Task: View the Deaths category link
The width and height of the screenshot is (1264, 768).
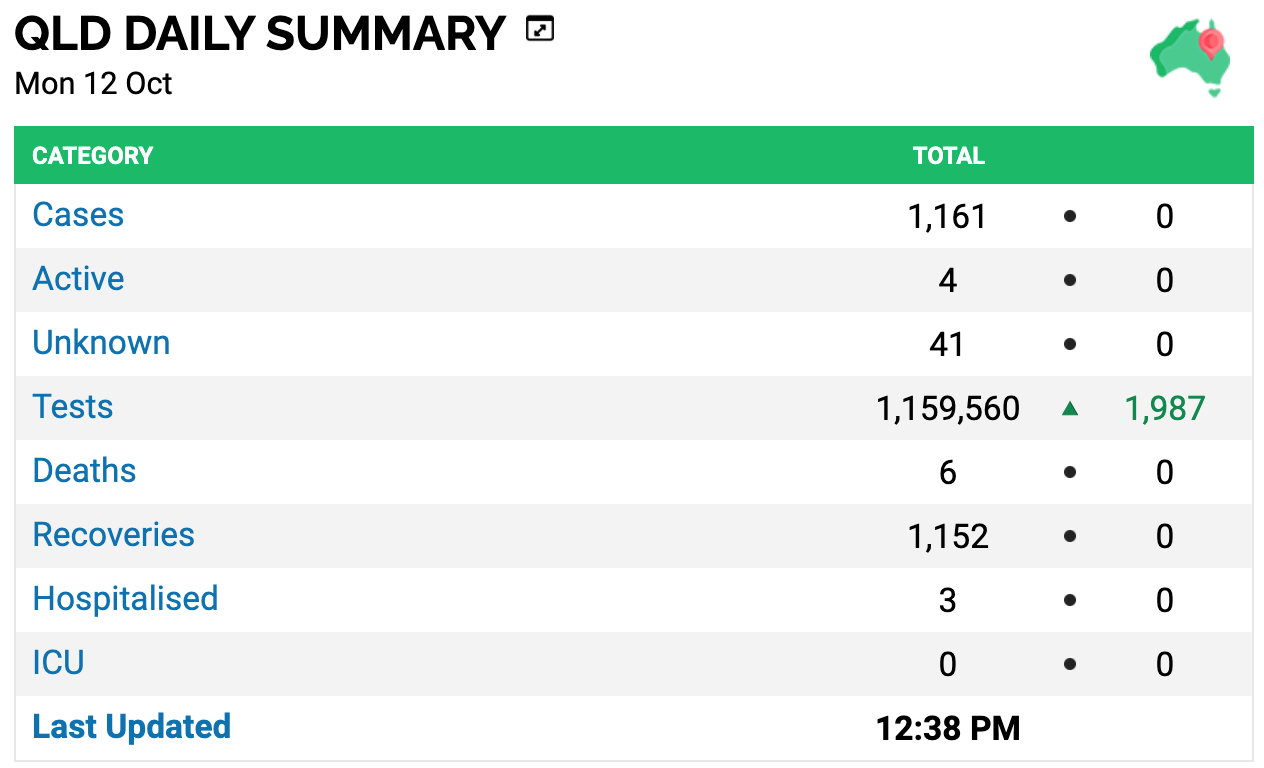Action: coord(84,471)
